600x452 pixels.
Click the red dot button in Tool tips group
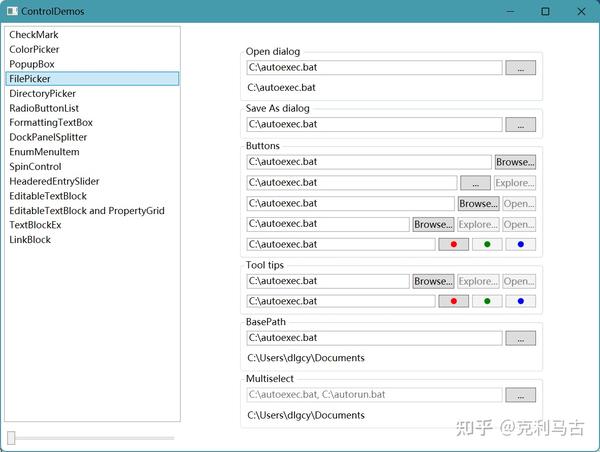[x=453, y=301]
